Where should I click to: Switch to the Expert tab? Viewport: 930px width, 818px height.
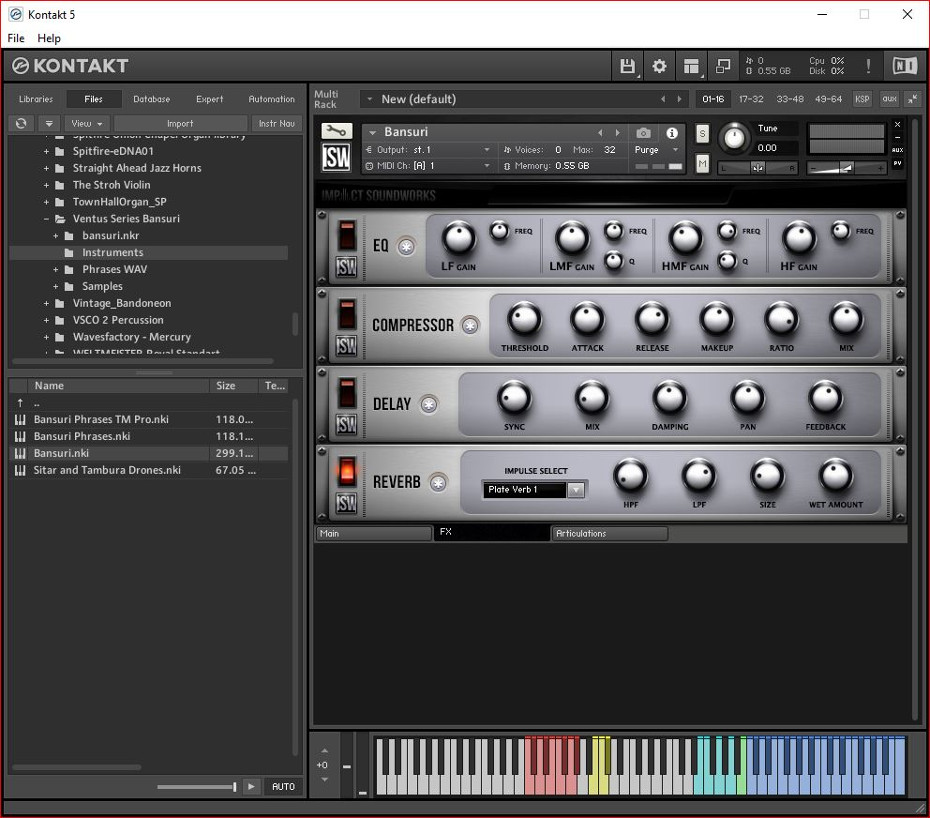click(209, 99)
